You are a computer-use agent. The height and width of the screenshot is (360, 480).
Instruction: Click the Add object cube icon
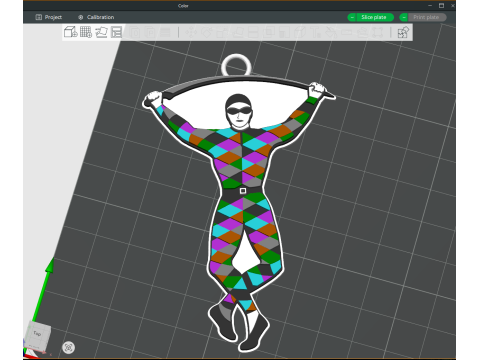pyautogui.click(x=71, y=32)
